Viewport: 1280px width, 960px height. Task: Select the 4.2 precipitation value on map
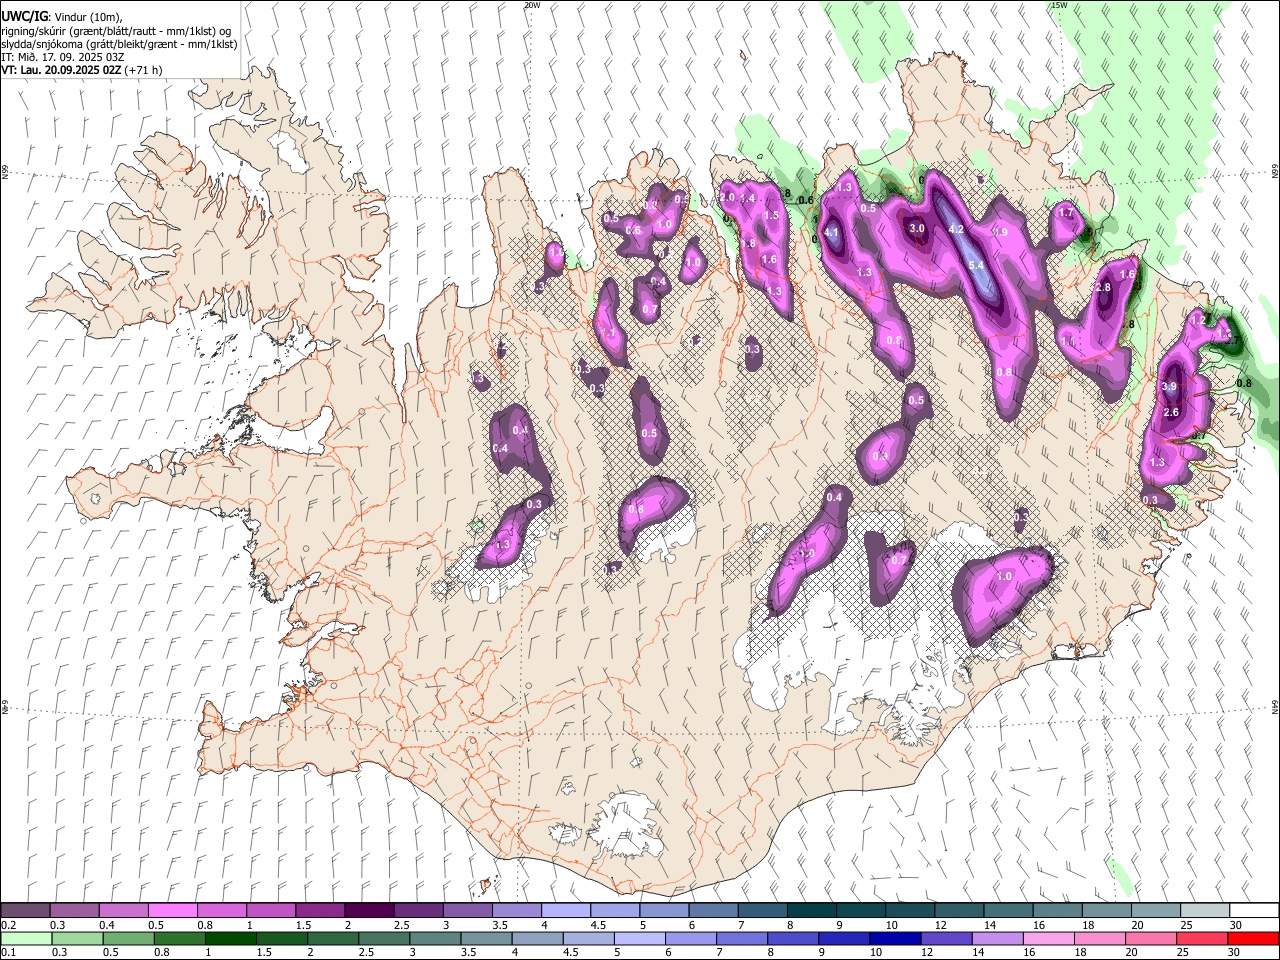click(x=955, y=230)
